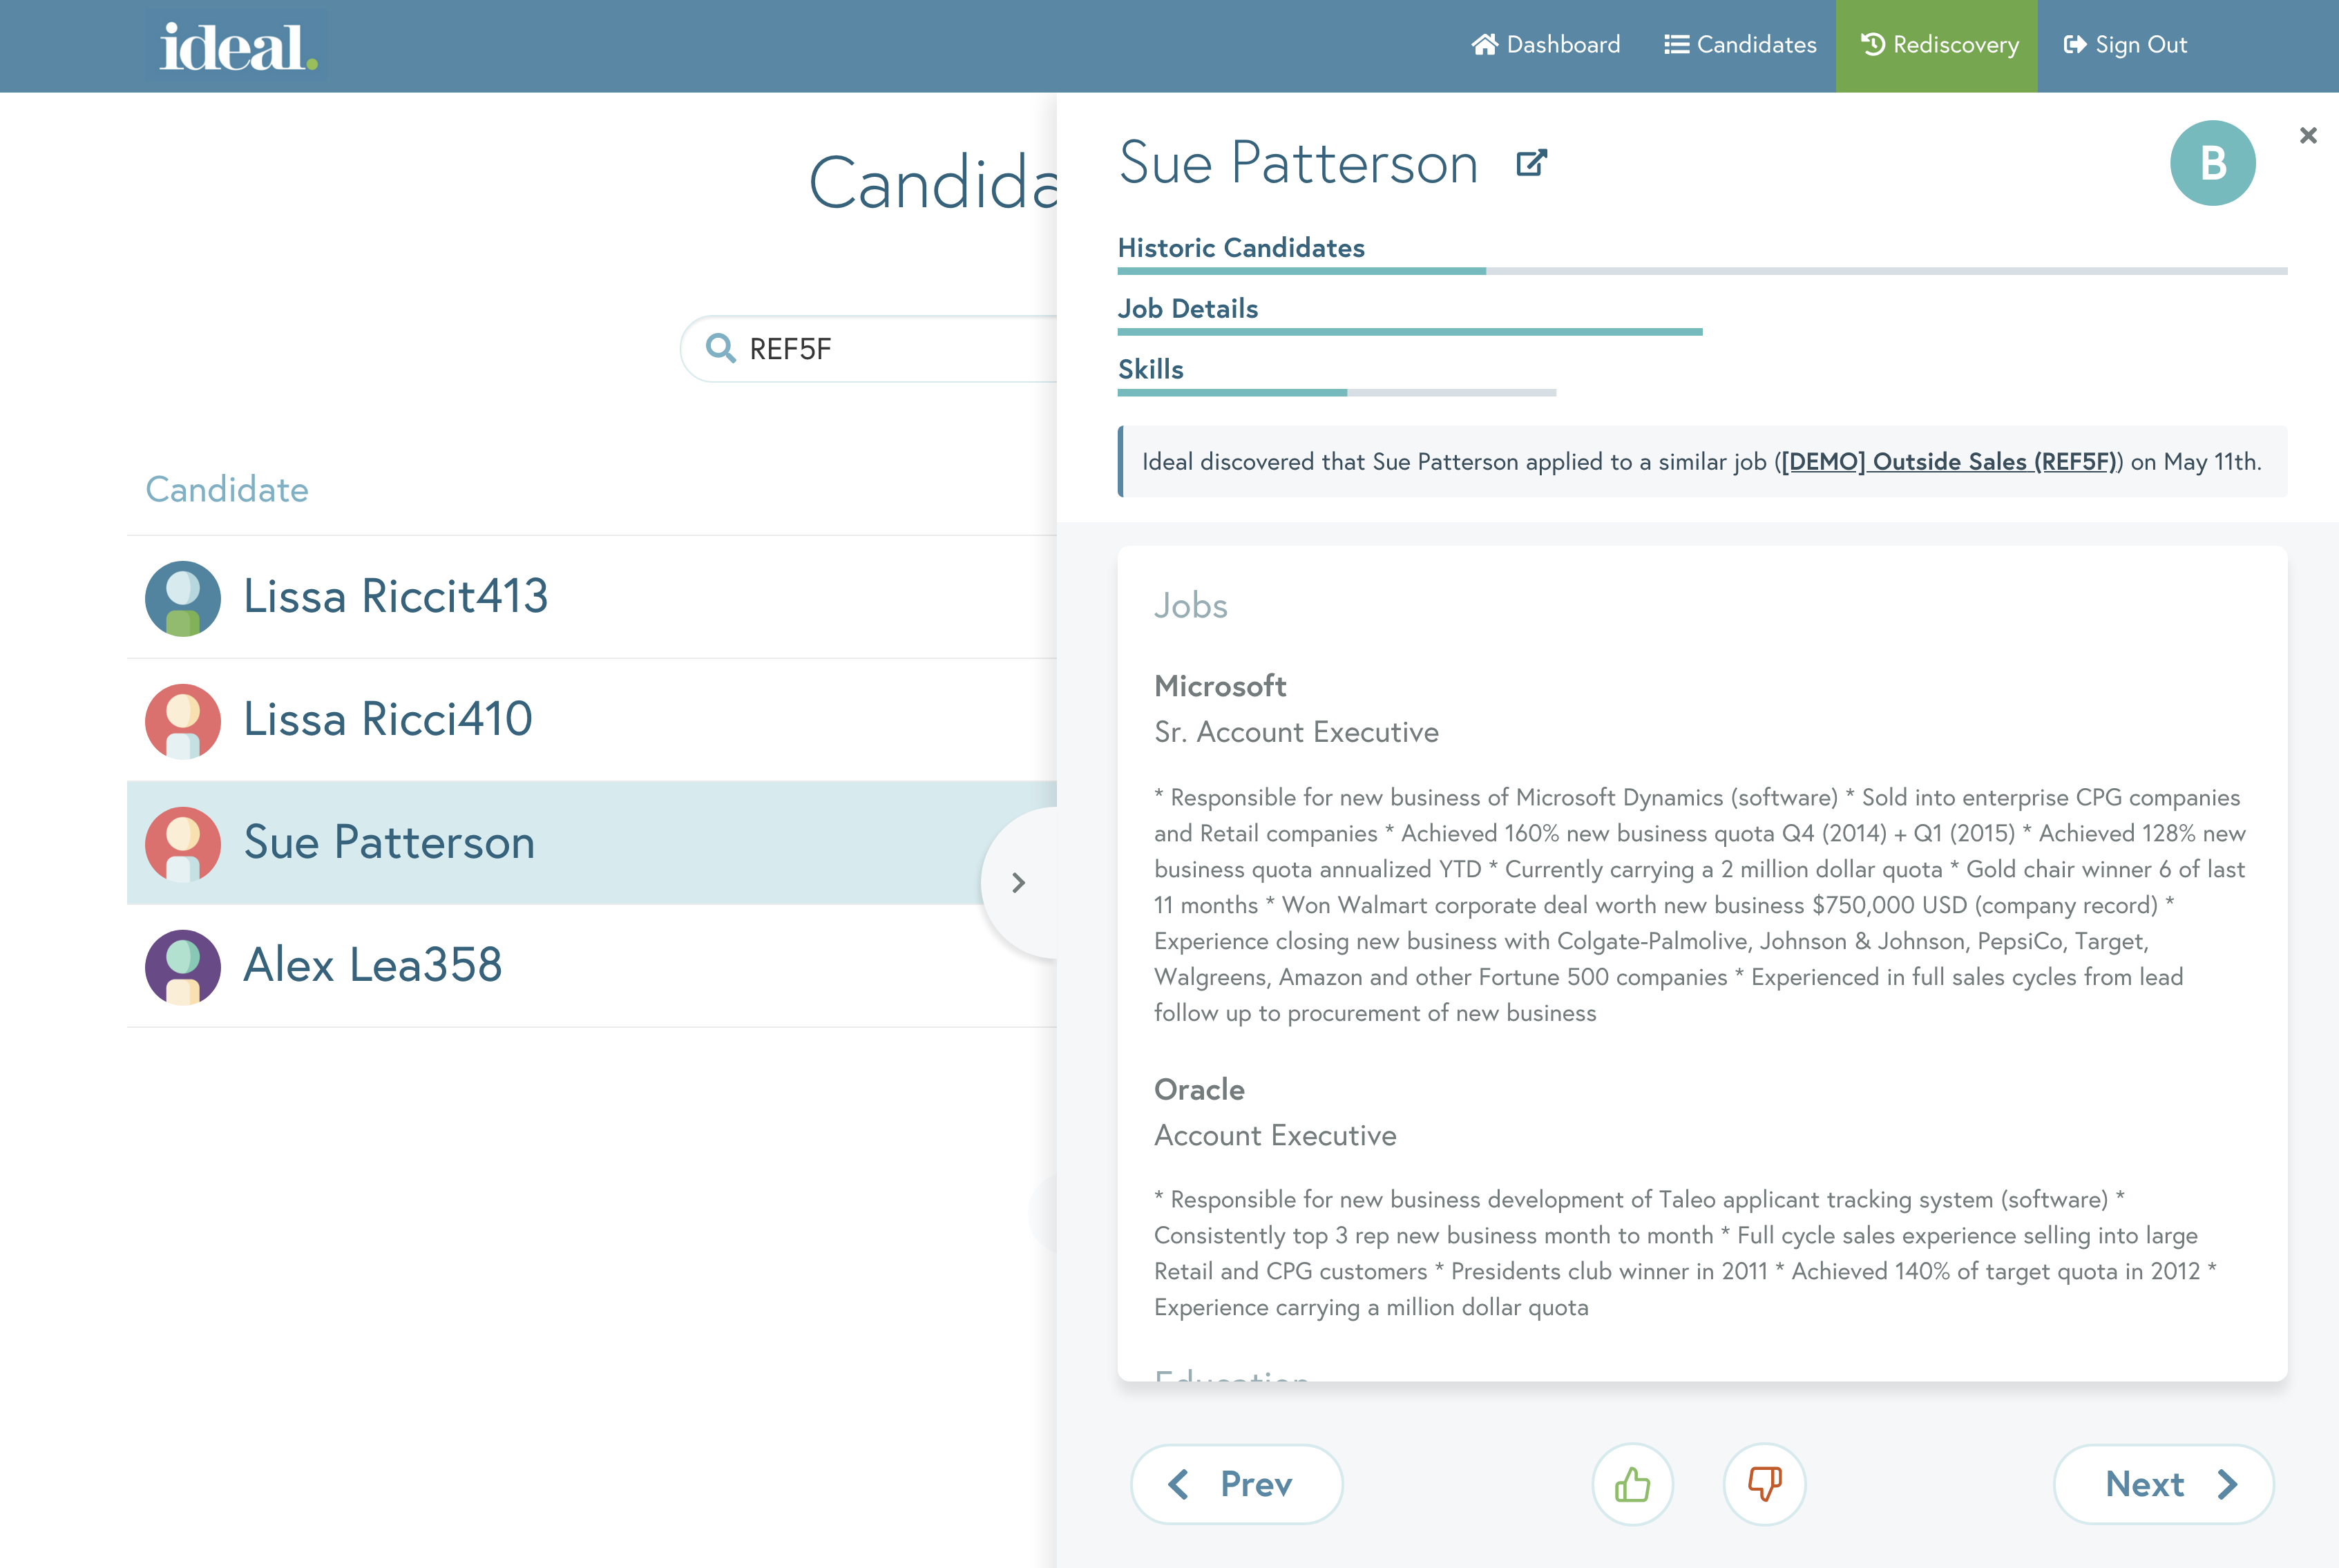Viewport: 2339px width, 1568px height.
Task: Collapse the panel with the chevron arrow
Action: click(1018, 883)
